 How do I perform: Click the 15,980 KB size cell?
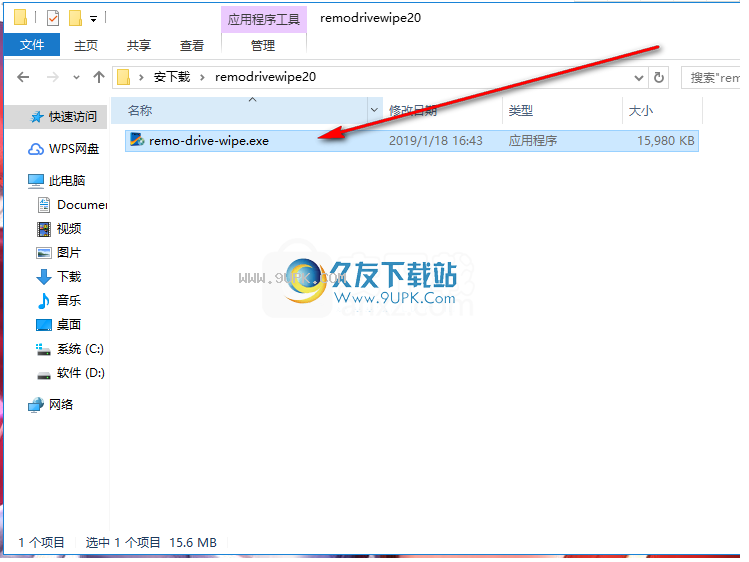click(x=665, y=141)
